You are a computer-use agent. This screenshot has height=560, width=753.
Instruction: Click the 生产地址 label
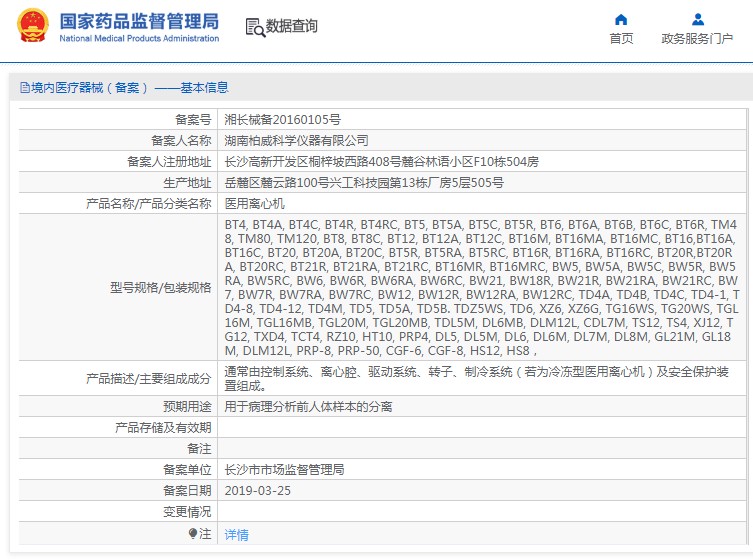(187, 183)
